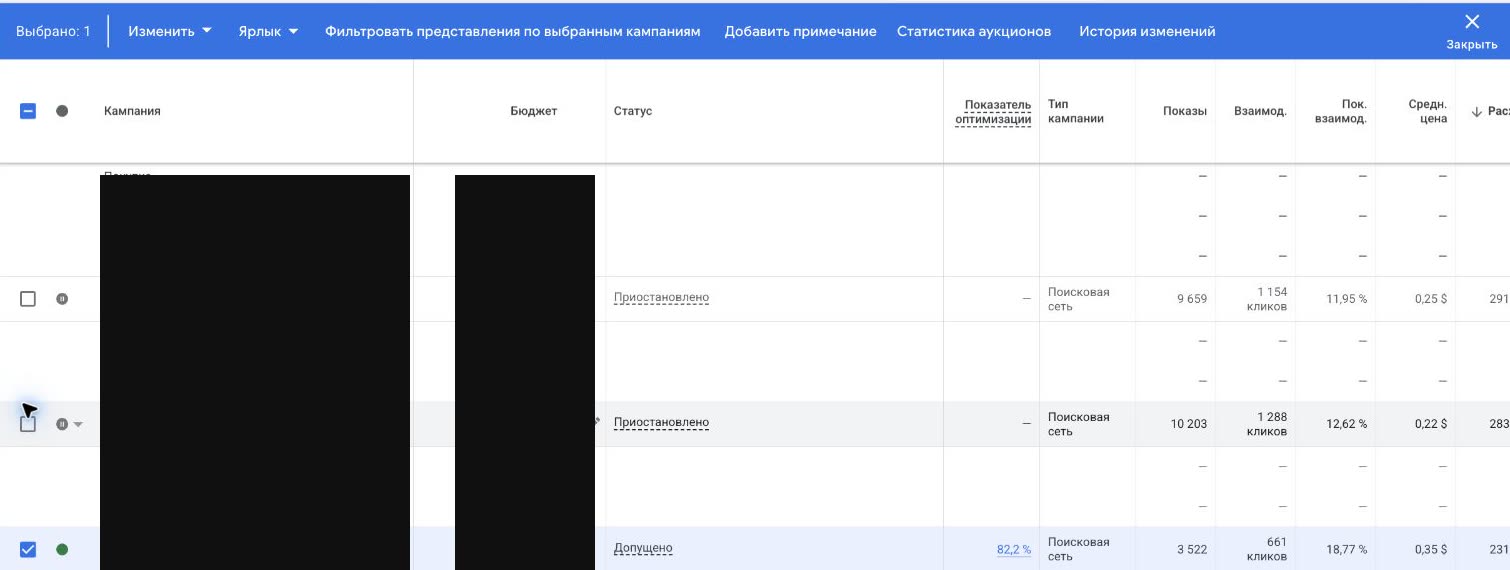This screenshot has height=570, width=1510.
Task: Click Добавить примечание button
Action: [x=800, y=31]
